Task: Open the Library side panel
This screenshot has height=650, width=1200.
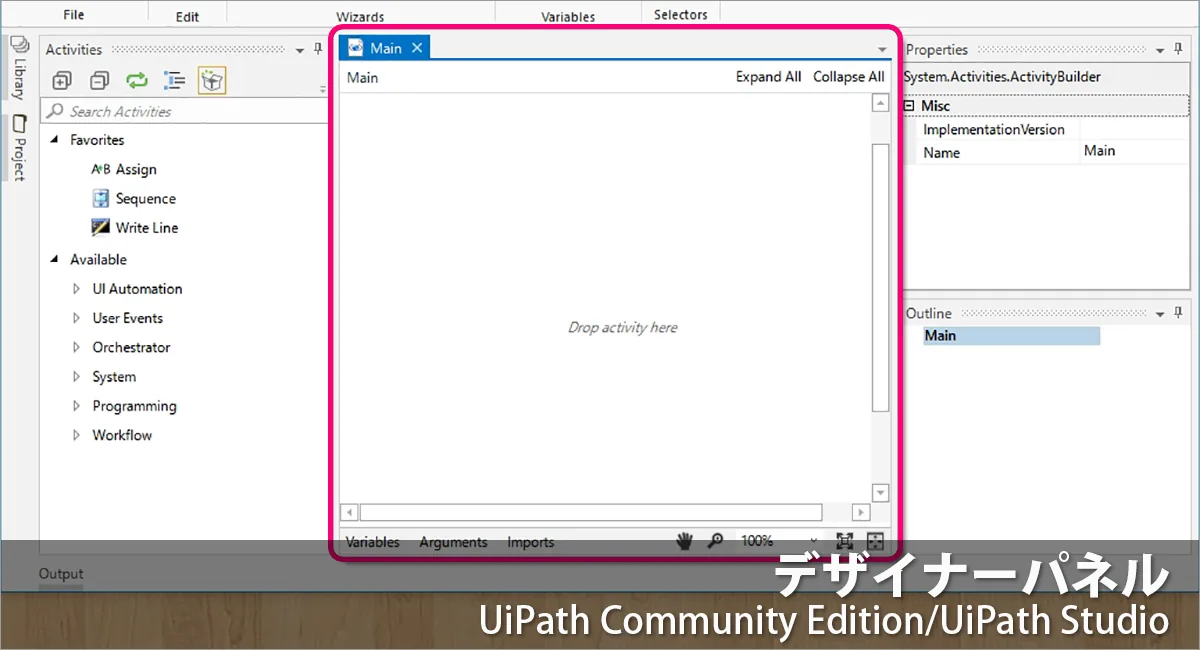Action: 18,68
